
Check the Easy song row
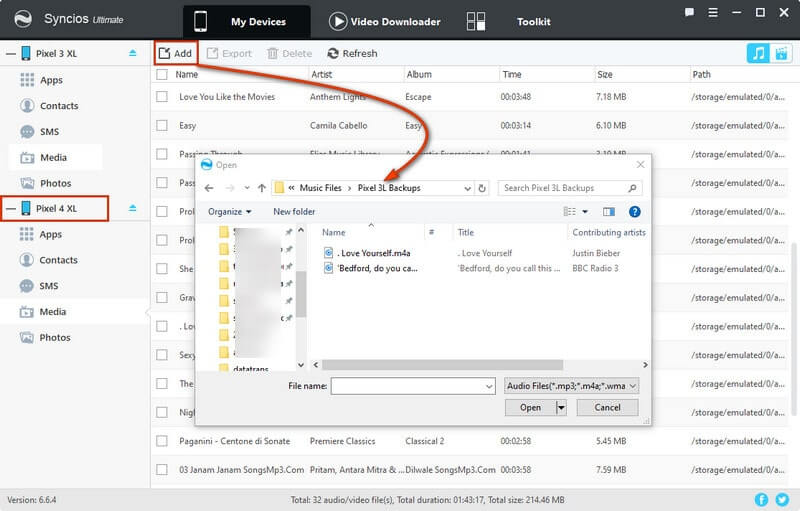click(x=162, y=125)
